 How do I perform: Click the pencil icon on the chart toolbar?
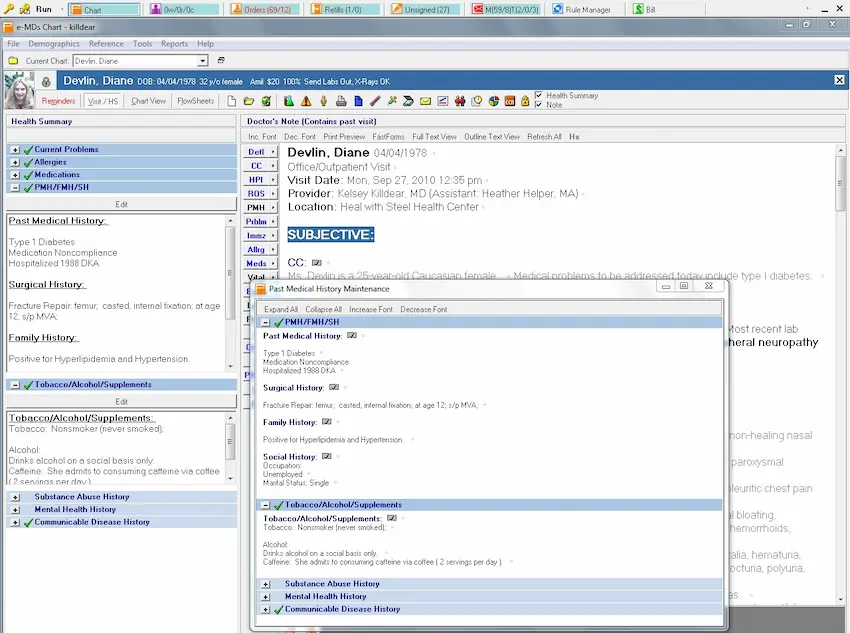coord(374,99)
